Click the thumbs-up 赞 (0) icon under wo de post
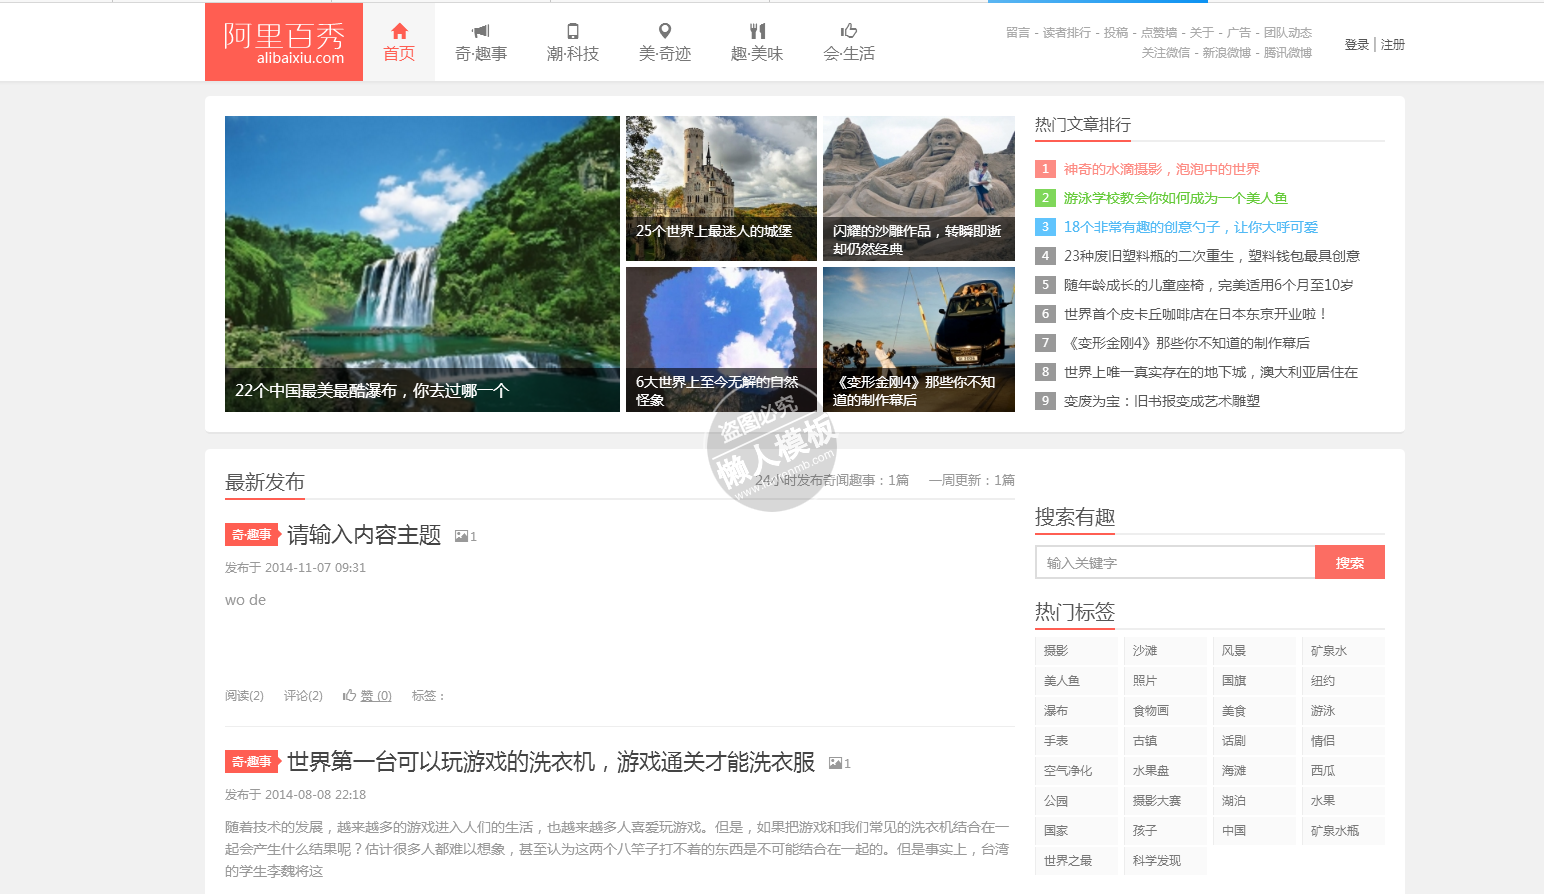 click(349, 695)
